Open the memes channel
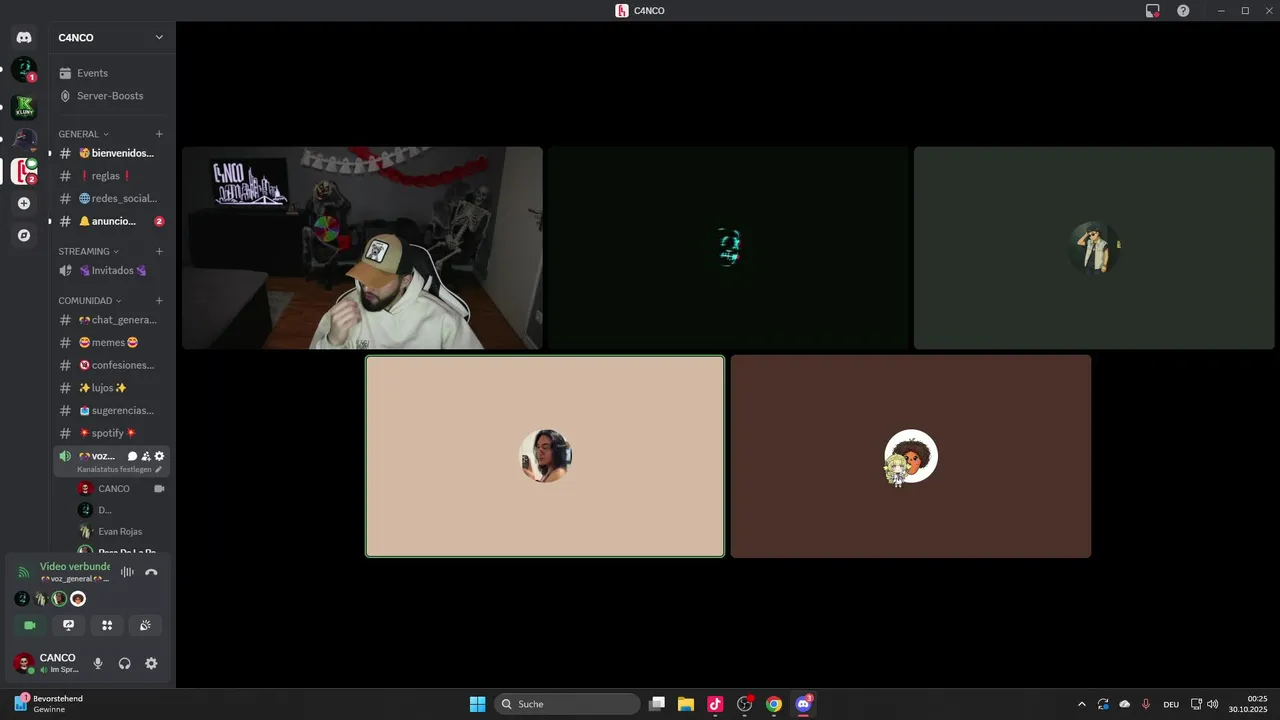This screenshot has height=720, width=1280. click(112, 342)
